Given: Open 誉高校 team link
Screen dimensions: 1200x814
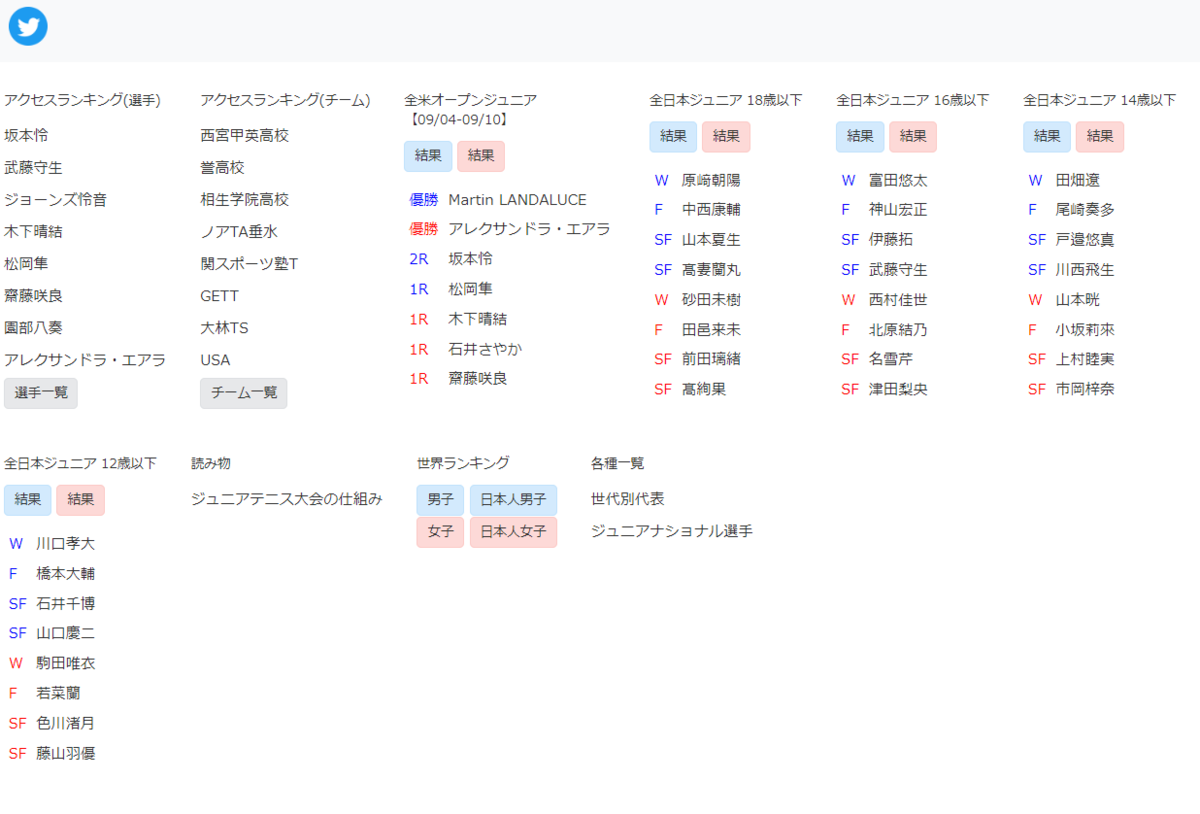Looking at the screenshot, I should tap(222, 168).
